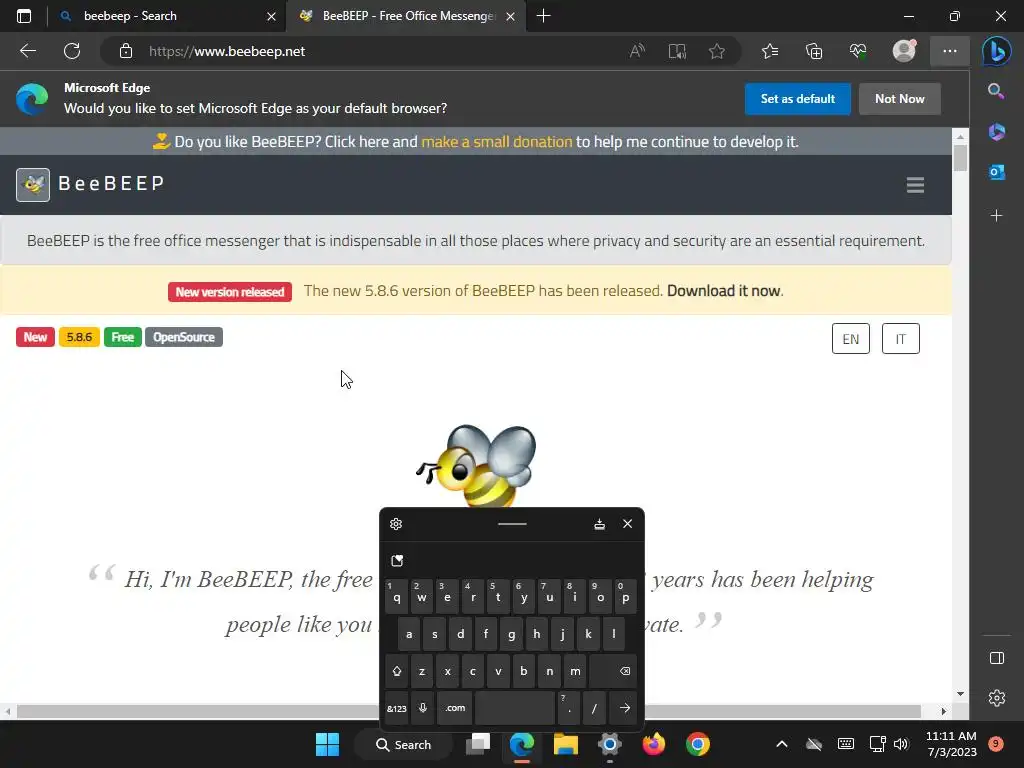Open Collections panel
Screen dimensions: 1024x768
click(x=814, y=51)
